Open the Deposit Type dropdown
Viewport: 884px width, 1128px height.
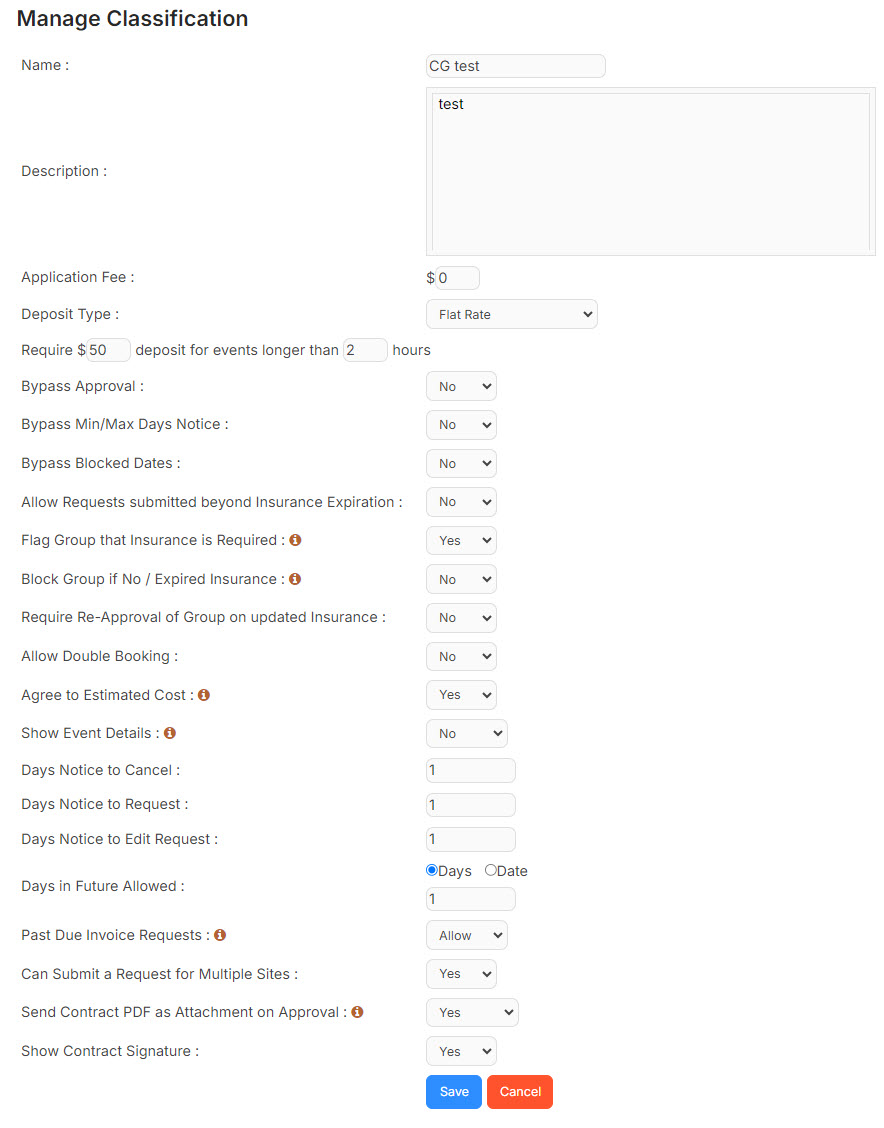pos(511,314)
